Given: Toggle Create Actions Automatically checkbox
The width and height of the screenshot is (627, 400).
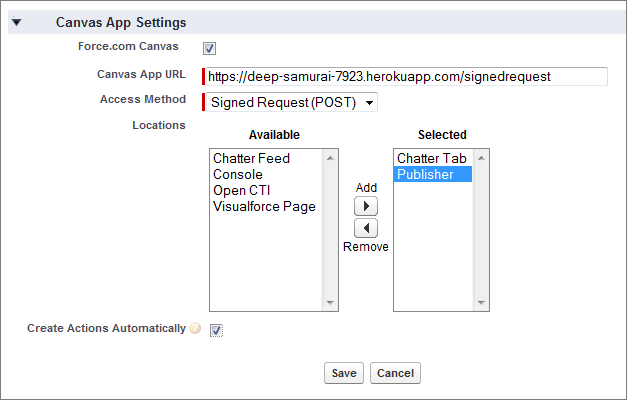Looking at the screenshot, I should (x=216, y=330).
